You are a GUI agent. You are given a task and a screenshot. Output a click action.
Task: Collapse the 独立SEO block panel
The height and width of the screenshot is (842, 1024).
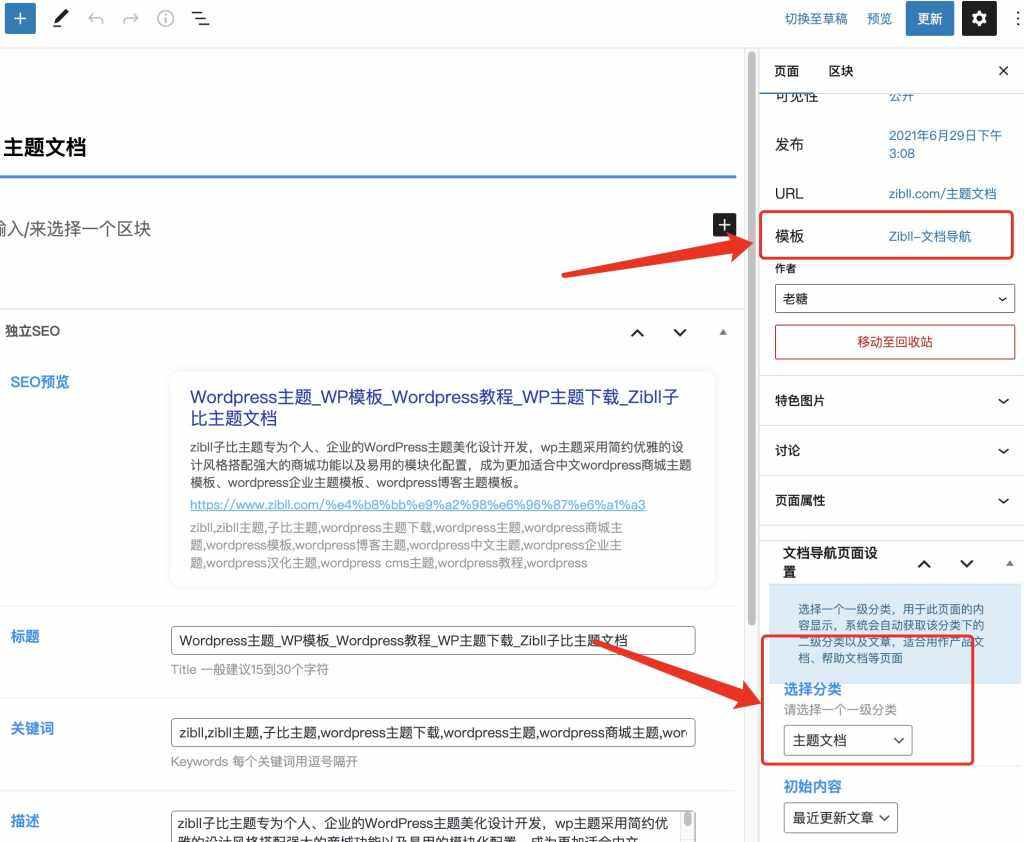(722, 332)
